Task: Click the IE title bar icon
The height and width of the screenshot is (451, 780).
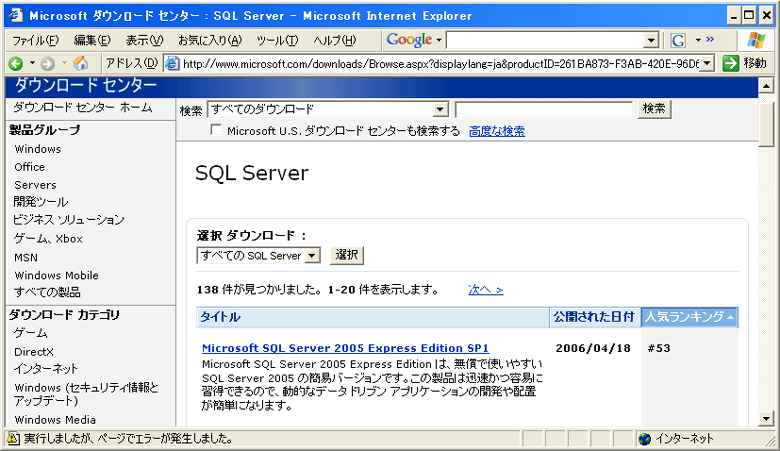Action: (x=16, y=15)
